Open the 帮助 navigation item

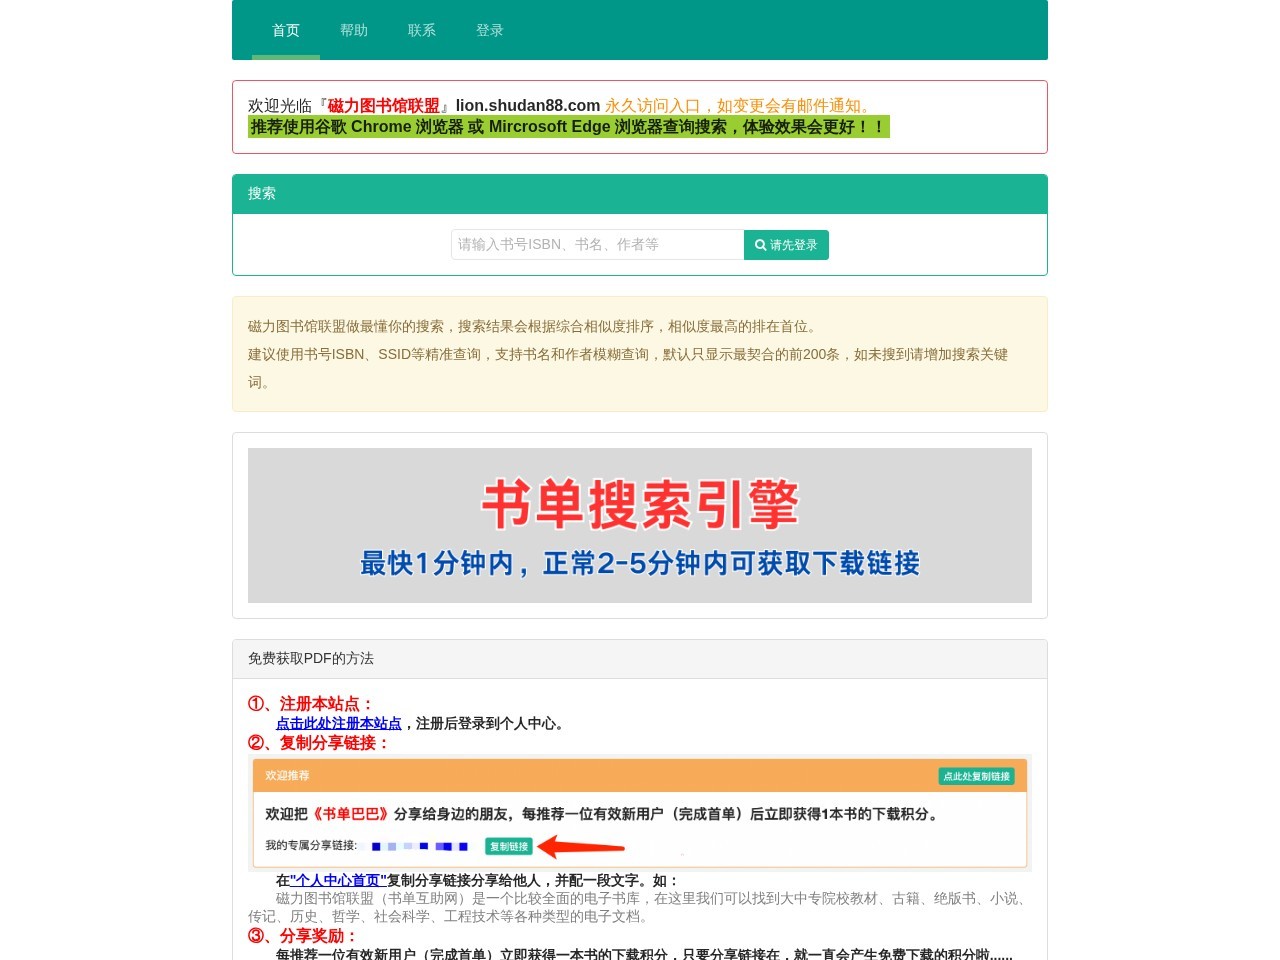pyautogui.click(x=354, y=30)
